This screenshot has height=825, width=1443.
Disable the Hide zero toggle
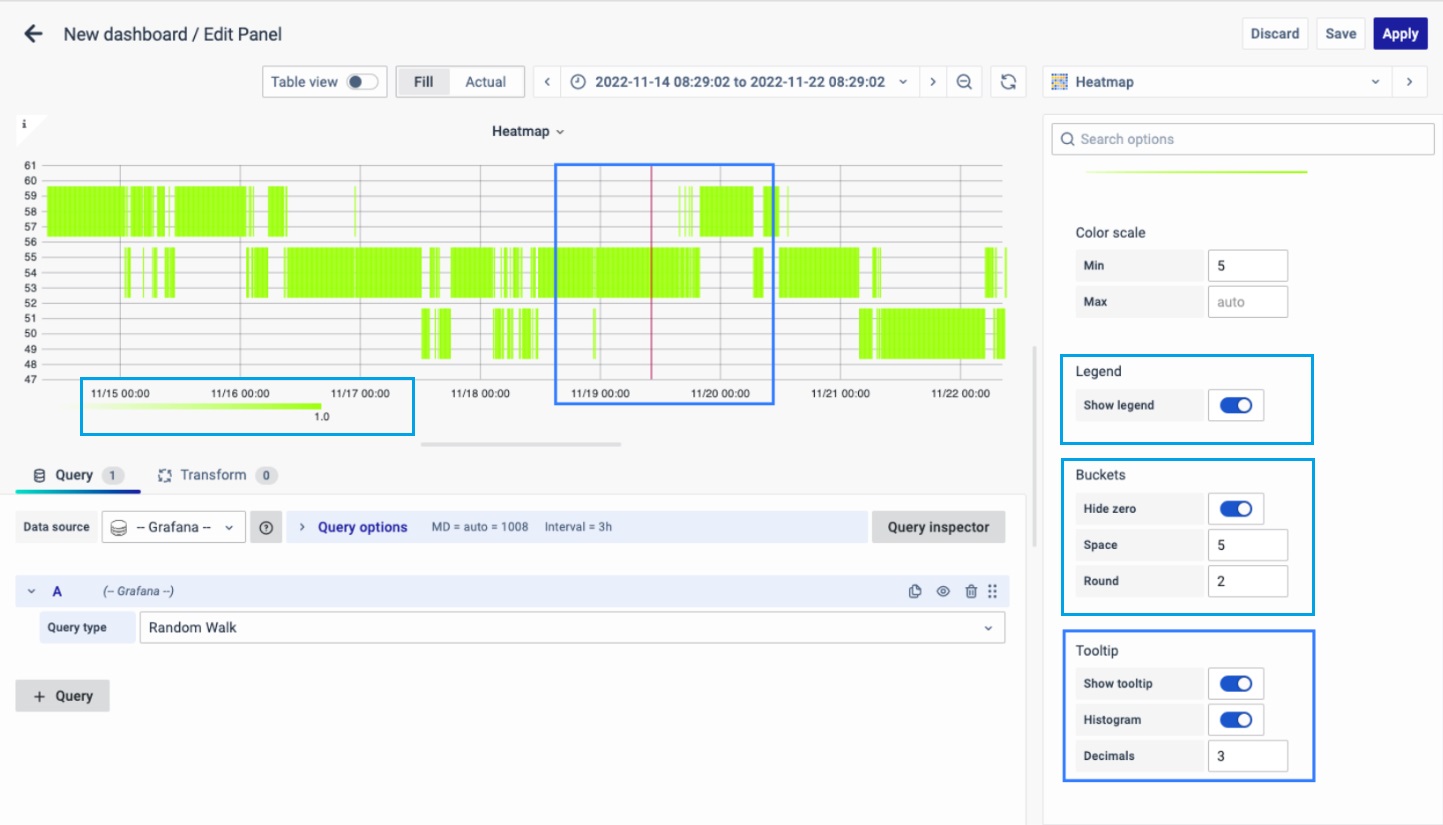tap(1236, 509)
